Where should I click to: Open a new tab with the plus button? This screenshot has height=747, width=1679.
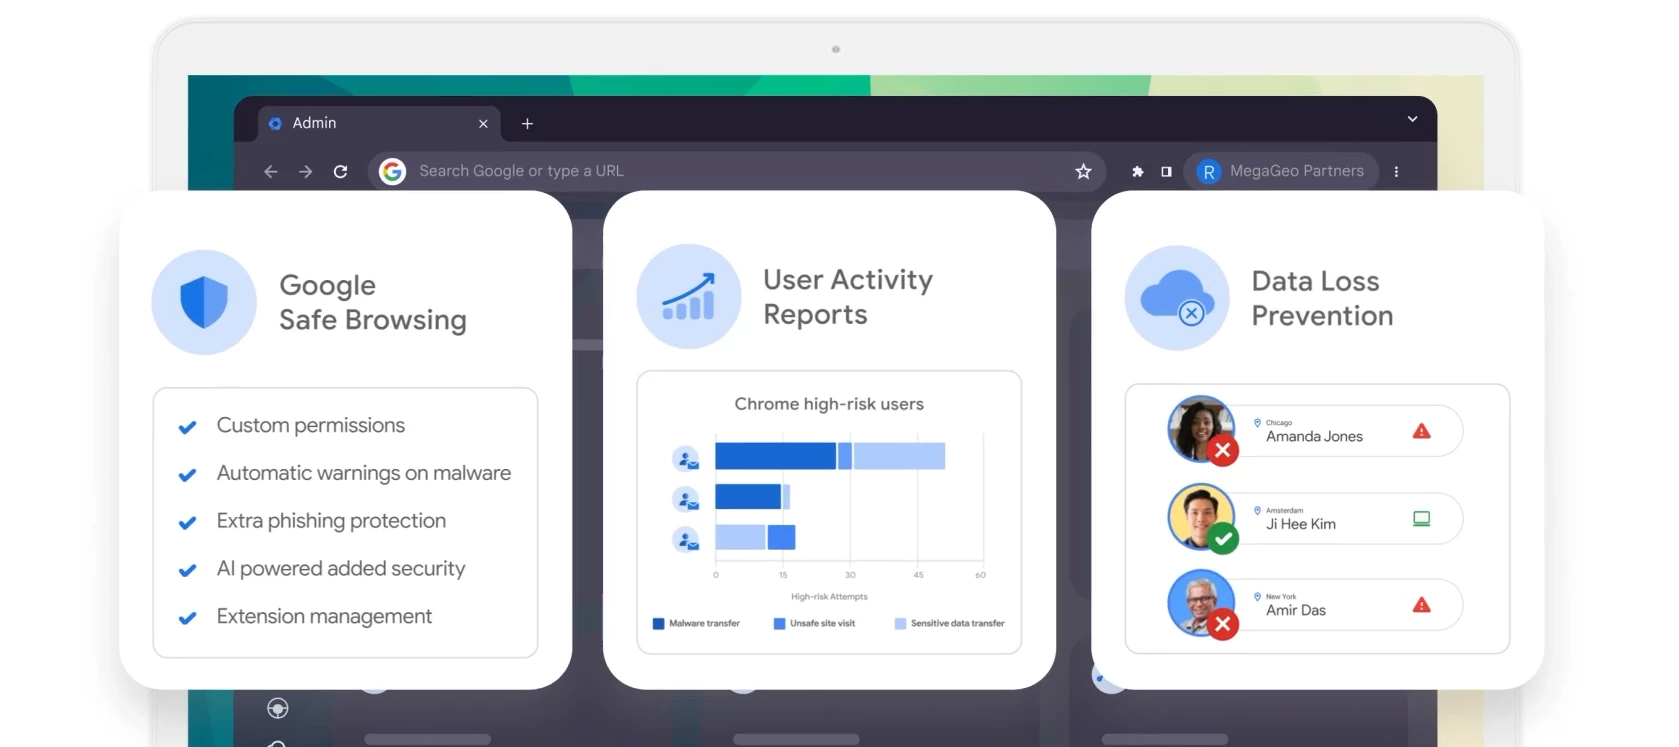527,124
